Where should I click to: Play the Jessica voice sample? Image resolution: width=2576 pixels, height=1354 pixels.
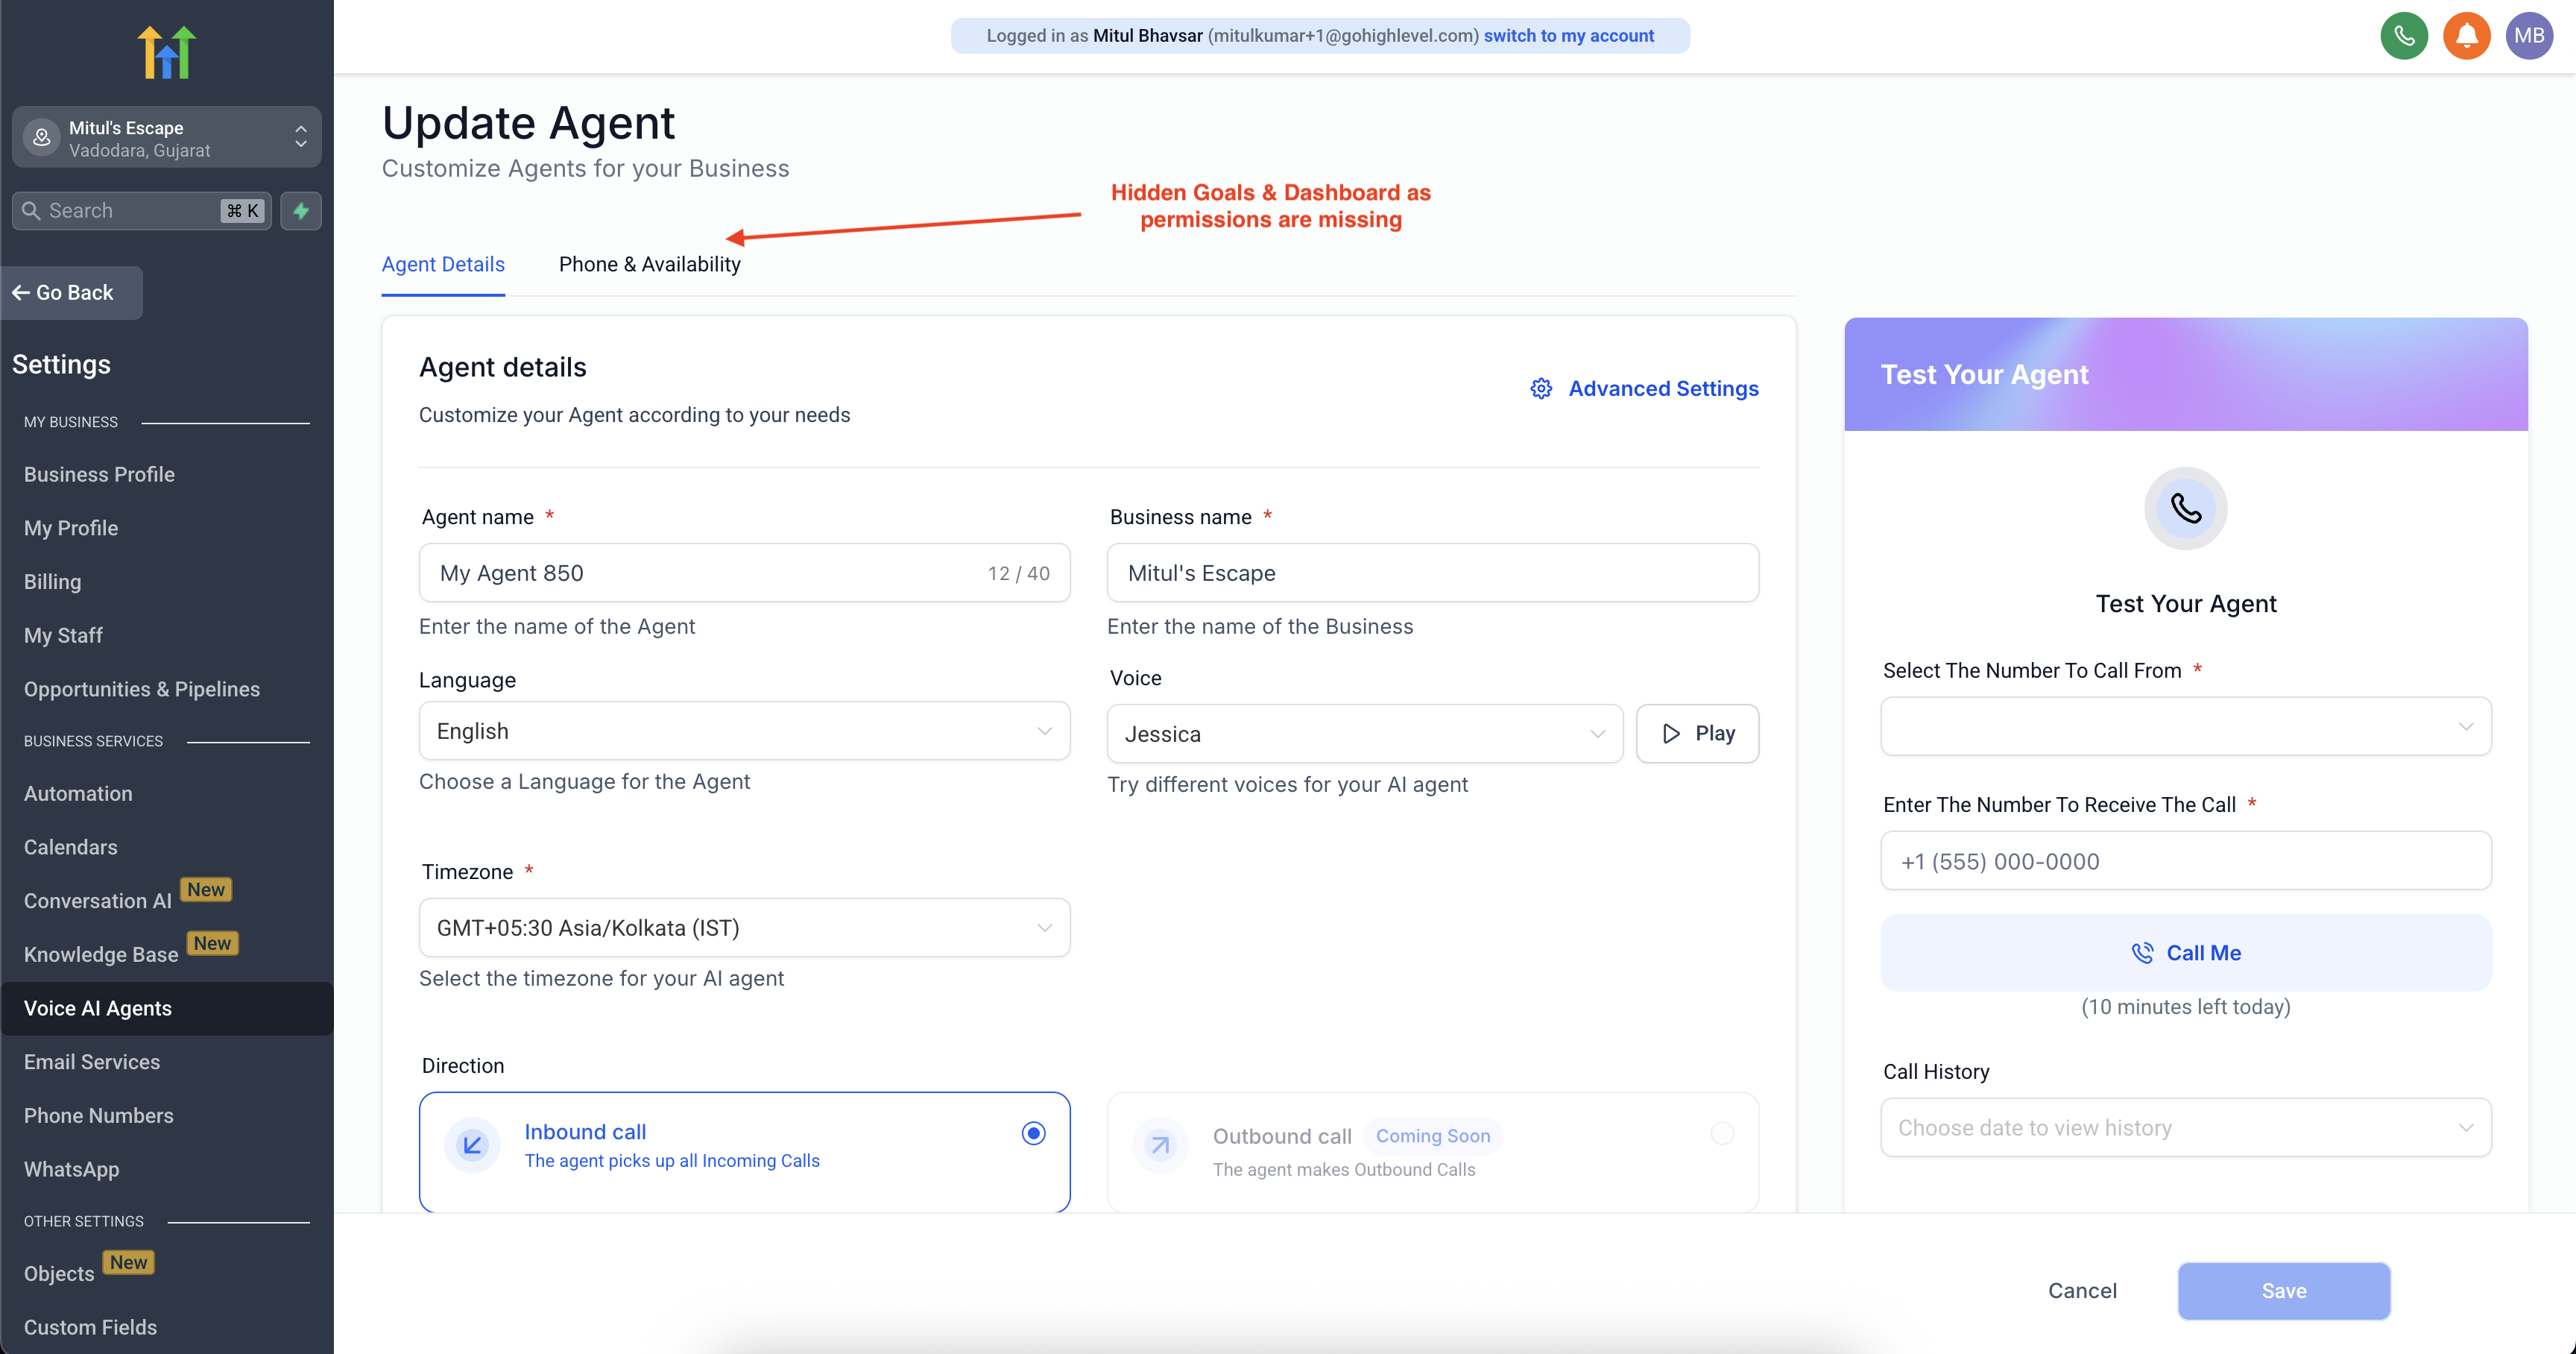(x=1697, y=734)
